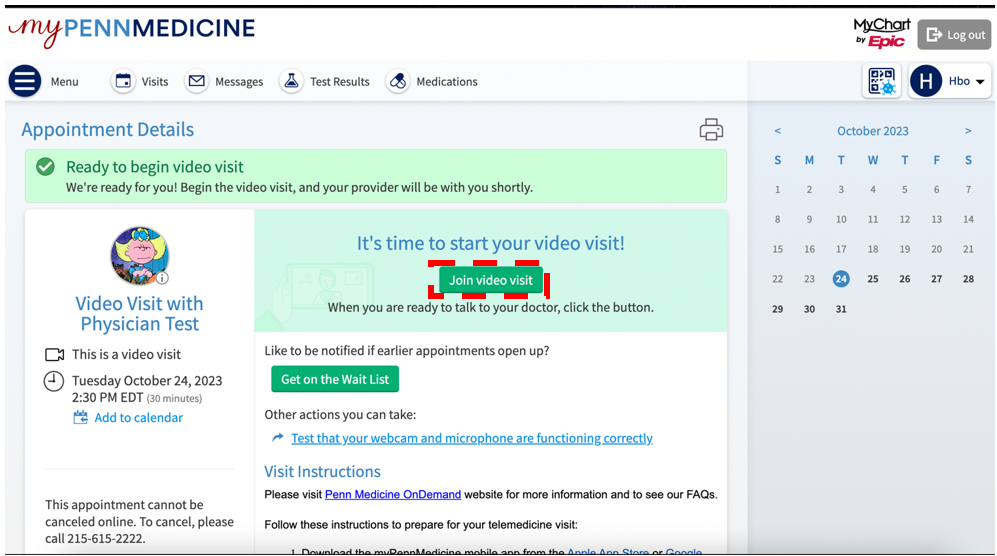Click the provider photo thumbnail
The width and height of the screenshot is (997, 556).
click(139, 256)
